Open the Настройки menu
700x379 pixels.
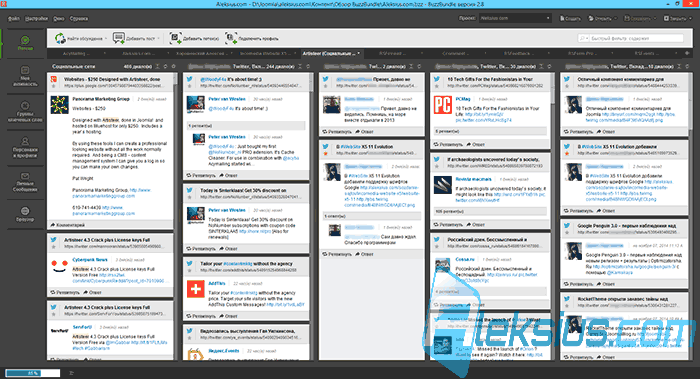coord(37,19)
